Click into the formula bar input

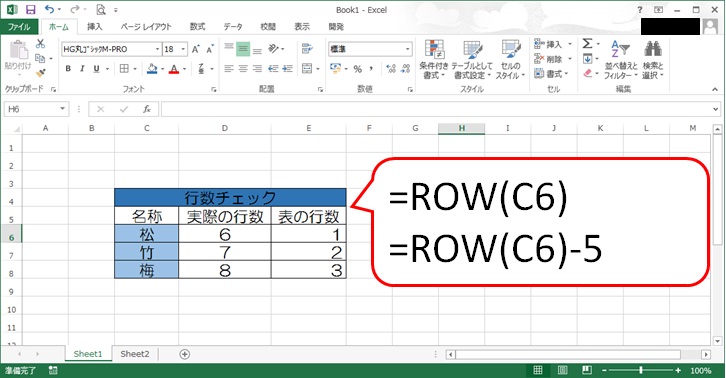point(435,109)
